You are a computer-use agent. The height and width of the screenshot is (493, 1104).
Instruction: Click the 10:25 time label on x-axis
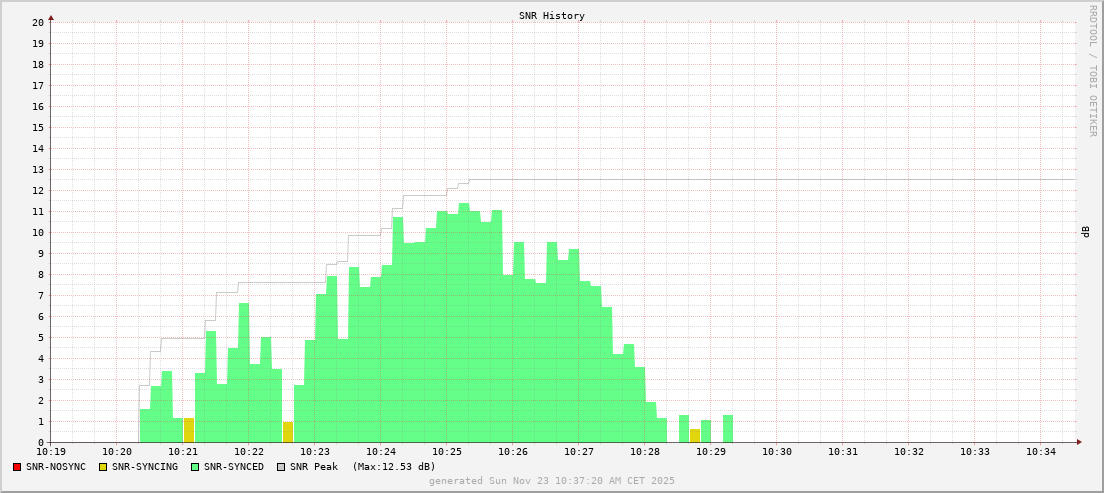[x=447, y=452]
